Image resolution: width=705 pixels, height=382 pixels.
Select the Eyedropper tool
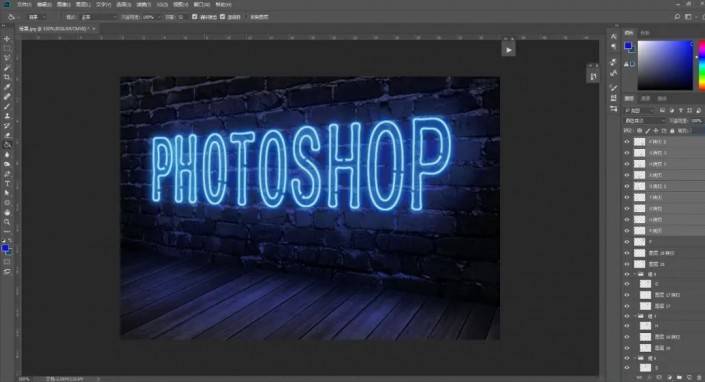(7, 87)
